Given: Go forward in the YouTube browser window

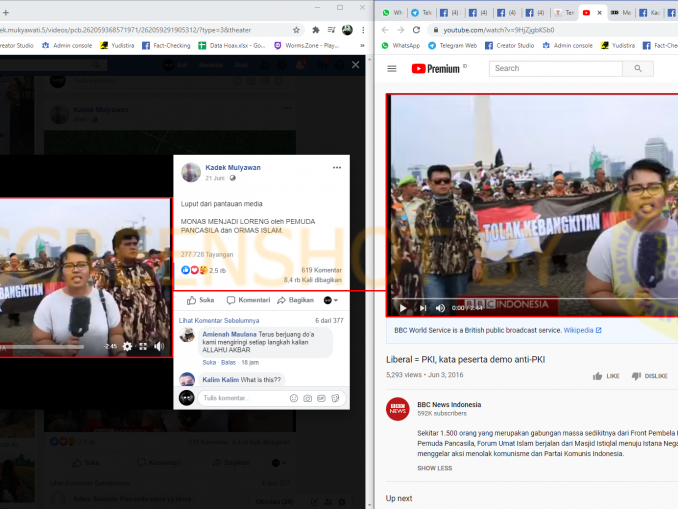Looking at the screenshot, I should [400, 30].
